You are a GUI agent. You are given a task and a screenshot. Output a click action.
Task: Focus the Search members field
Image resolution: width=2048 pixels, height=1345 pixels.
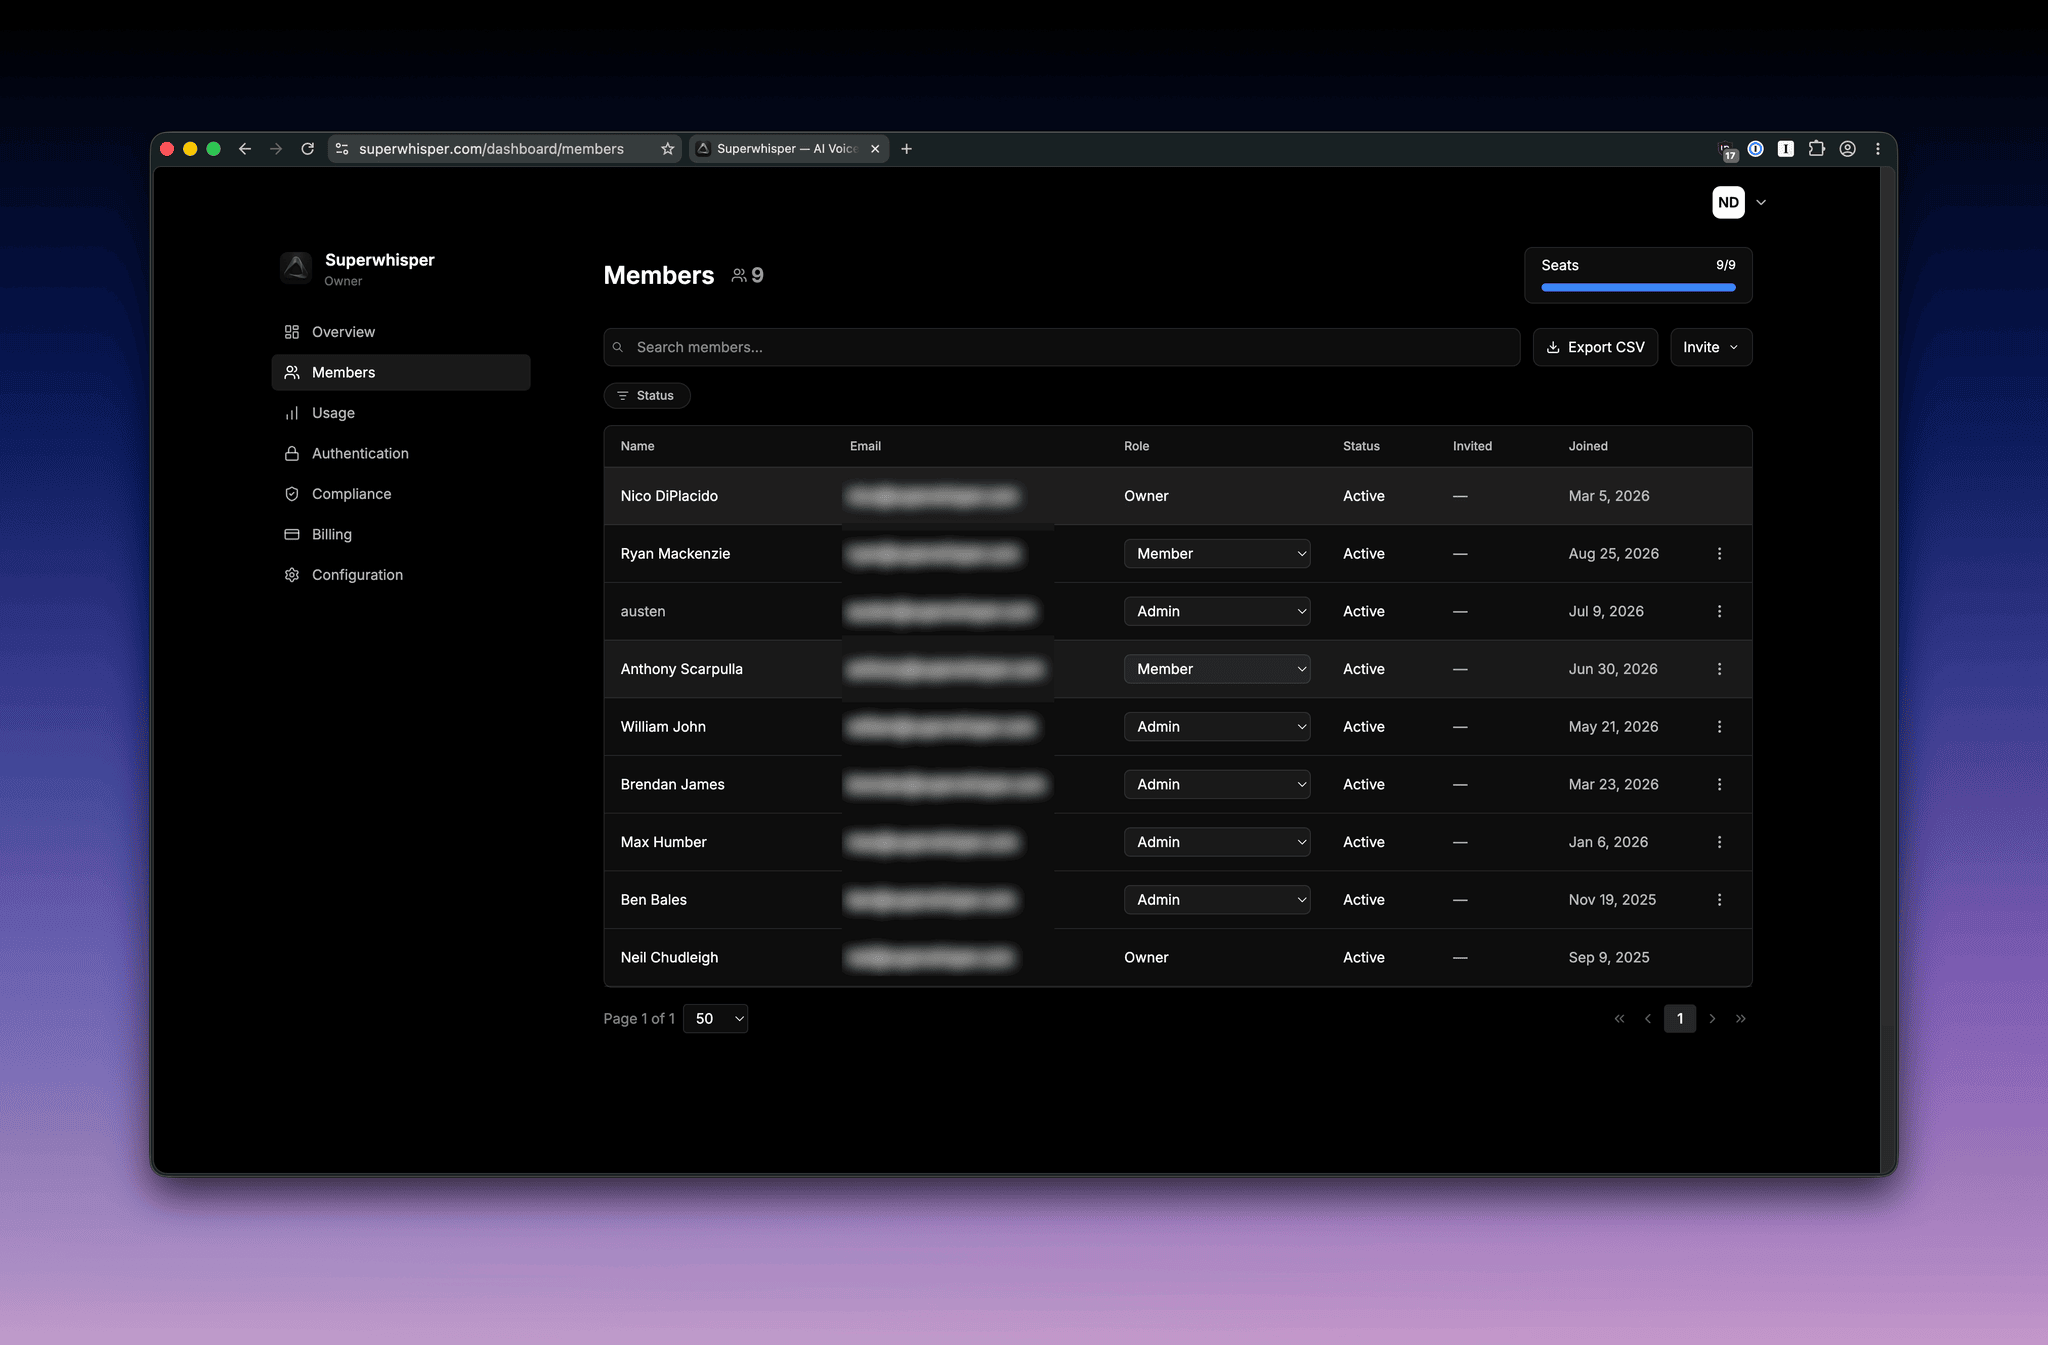point(1062,347)
